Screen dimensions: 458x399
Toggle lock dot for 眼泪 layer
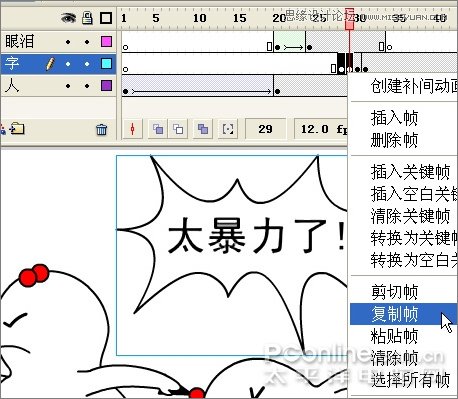click(x=87, y=42)
